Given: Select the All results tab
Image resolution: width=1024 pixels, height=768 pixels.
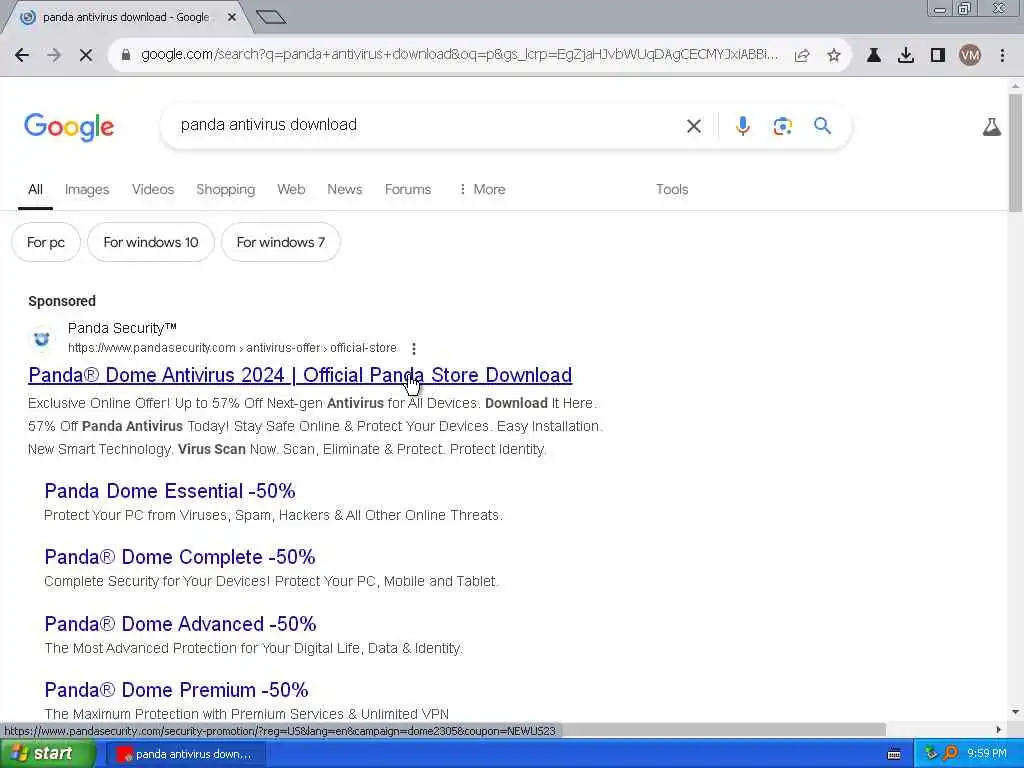Looking at the screenshot, I should (x=35, y=189).
